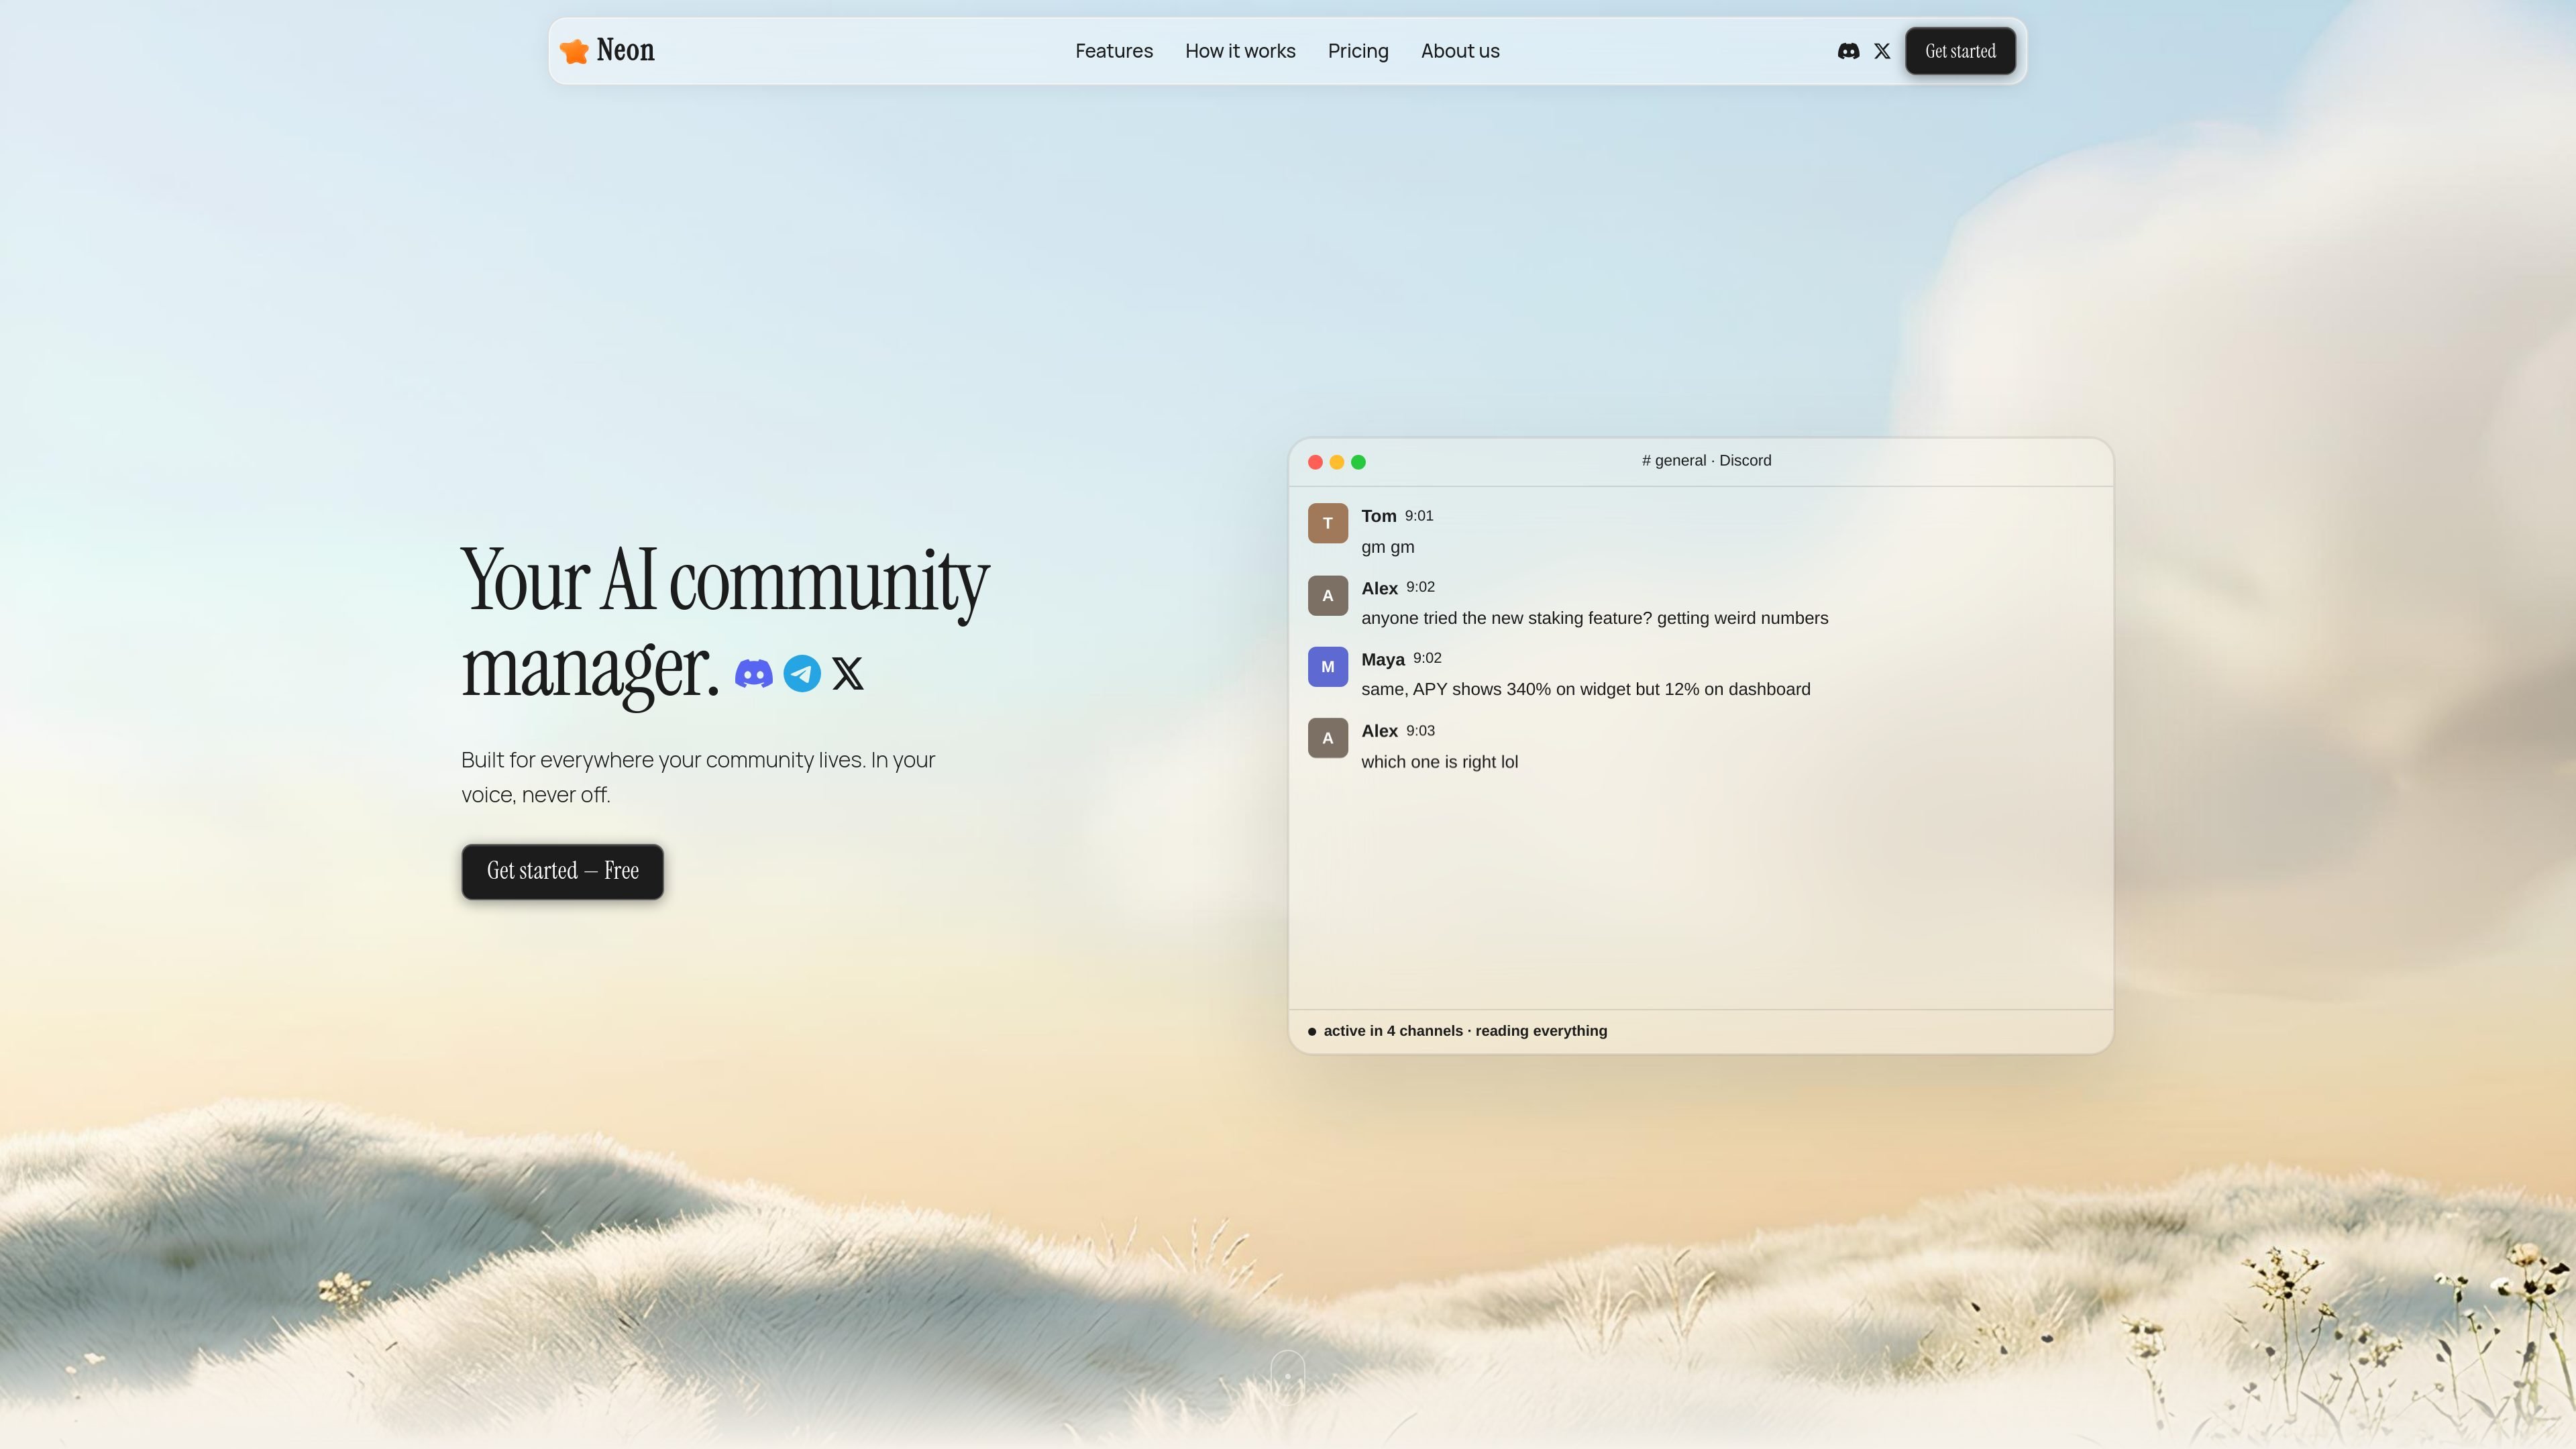Click the Get started button in navbar
Image resolution: width=2576 pixels, height=1449 pixels.
click(x=1960, y=51)
